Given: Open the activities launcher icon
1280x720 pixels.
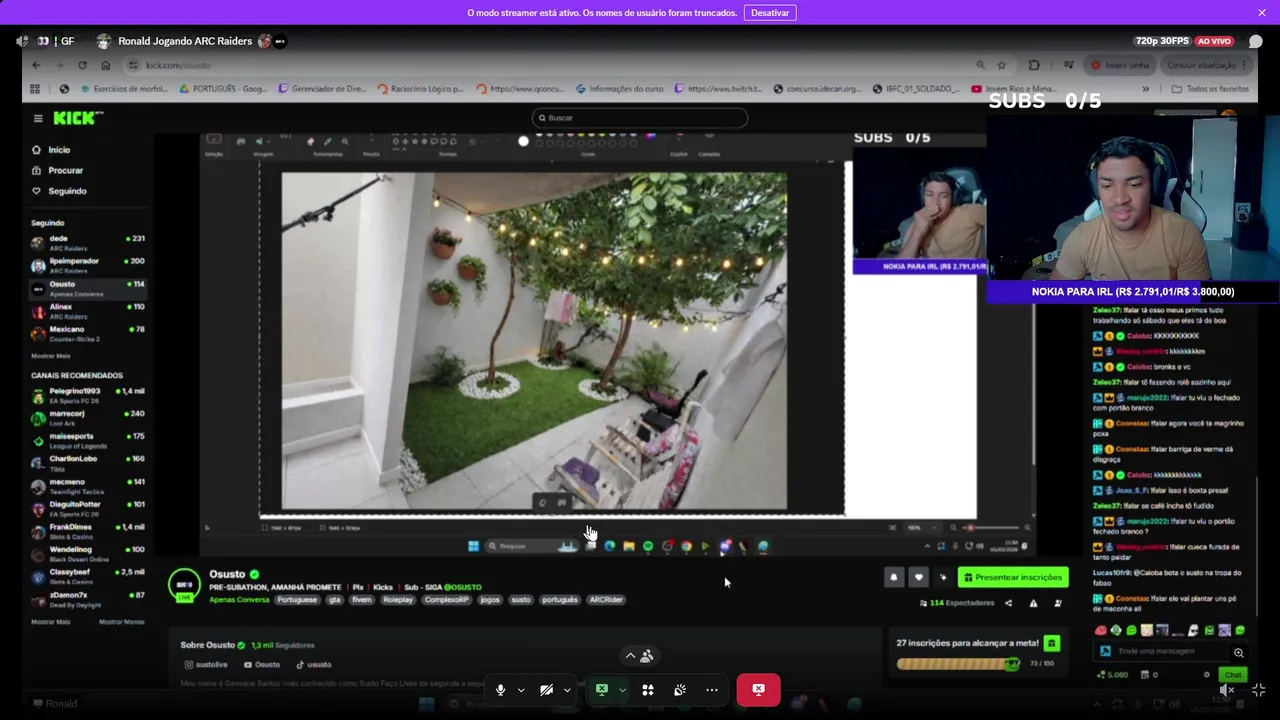Looking at the screenshot, I should [648, 690].
